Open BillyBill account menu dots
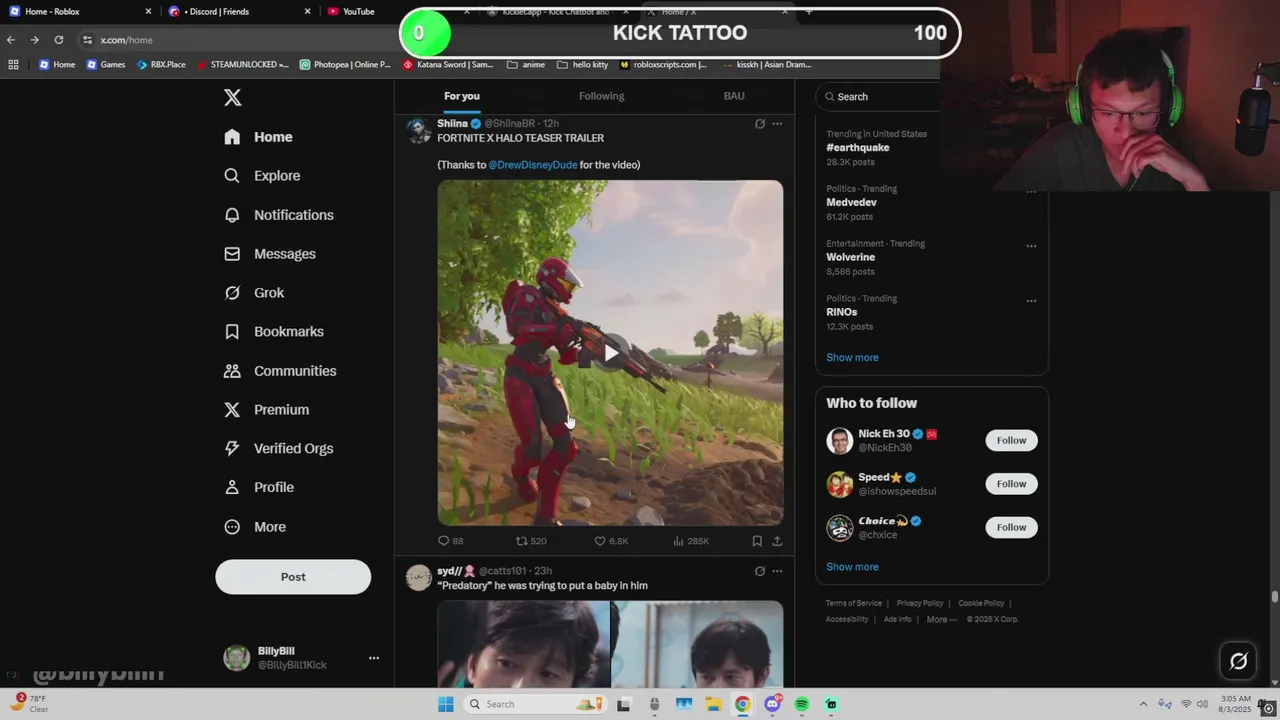 374,658
